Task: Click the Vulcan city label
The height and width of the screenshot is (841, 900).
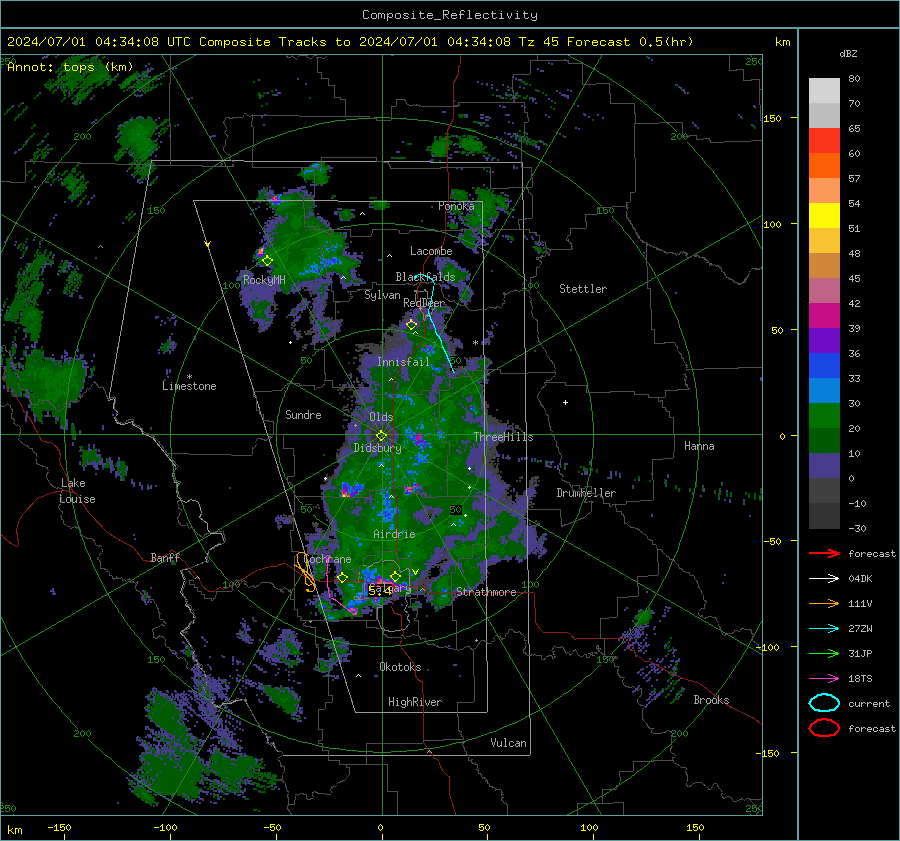Action: tap(509, 743)
